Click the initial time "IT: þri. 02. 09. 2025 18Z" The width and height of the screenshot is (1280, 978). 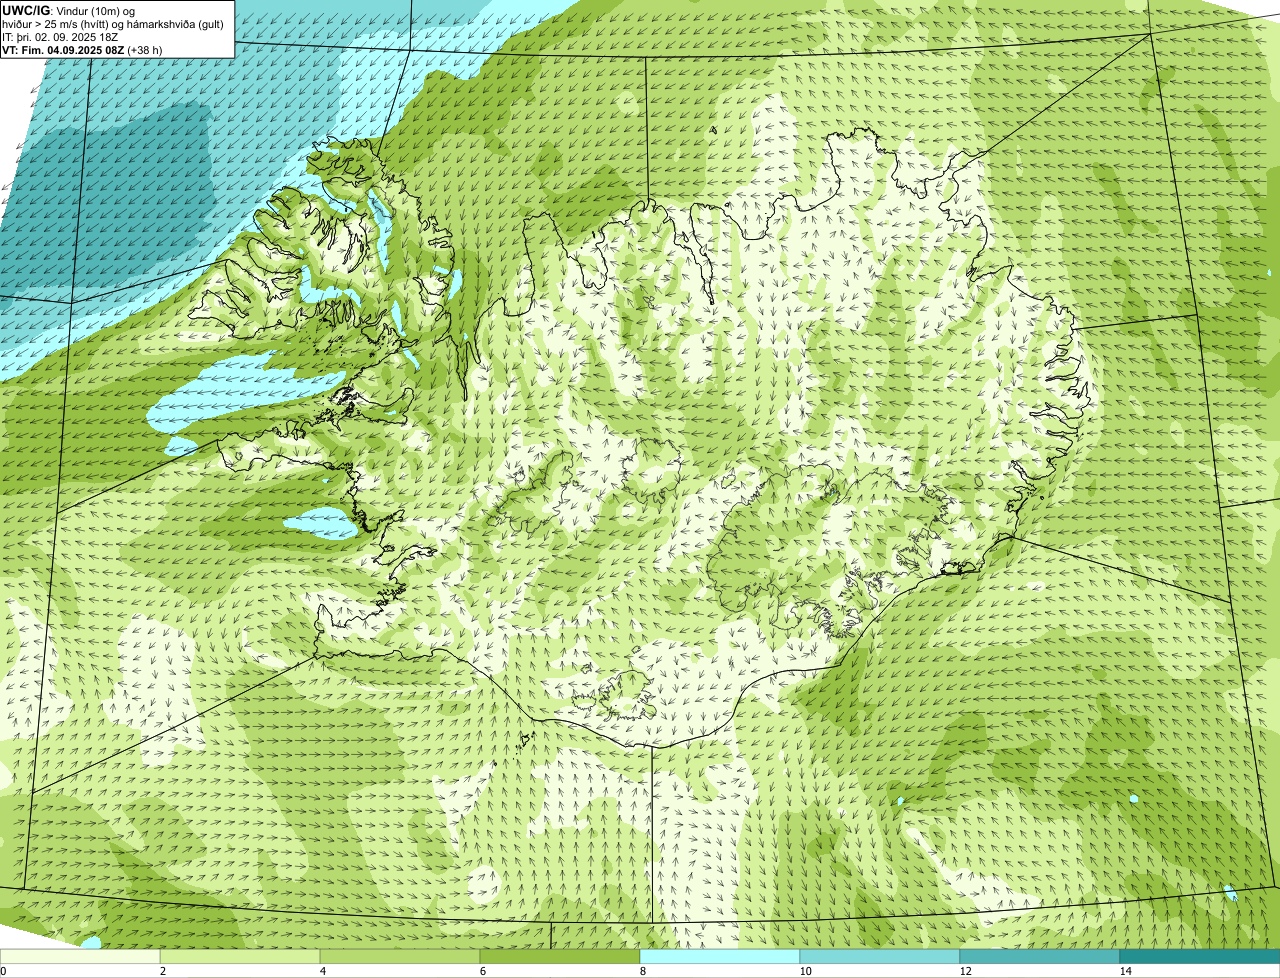click(61, 37)
